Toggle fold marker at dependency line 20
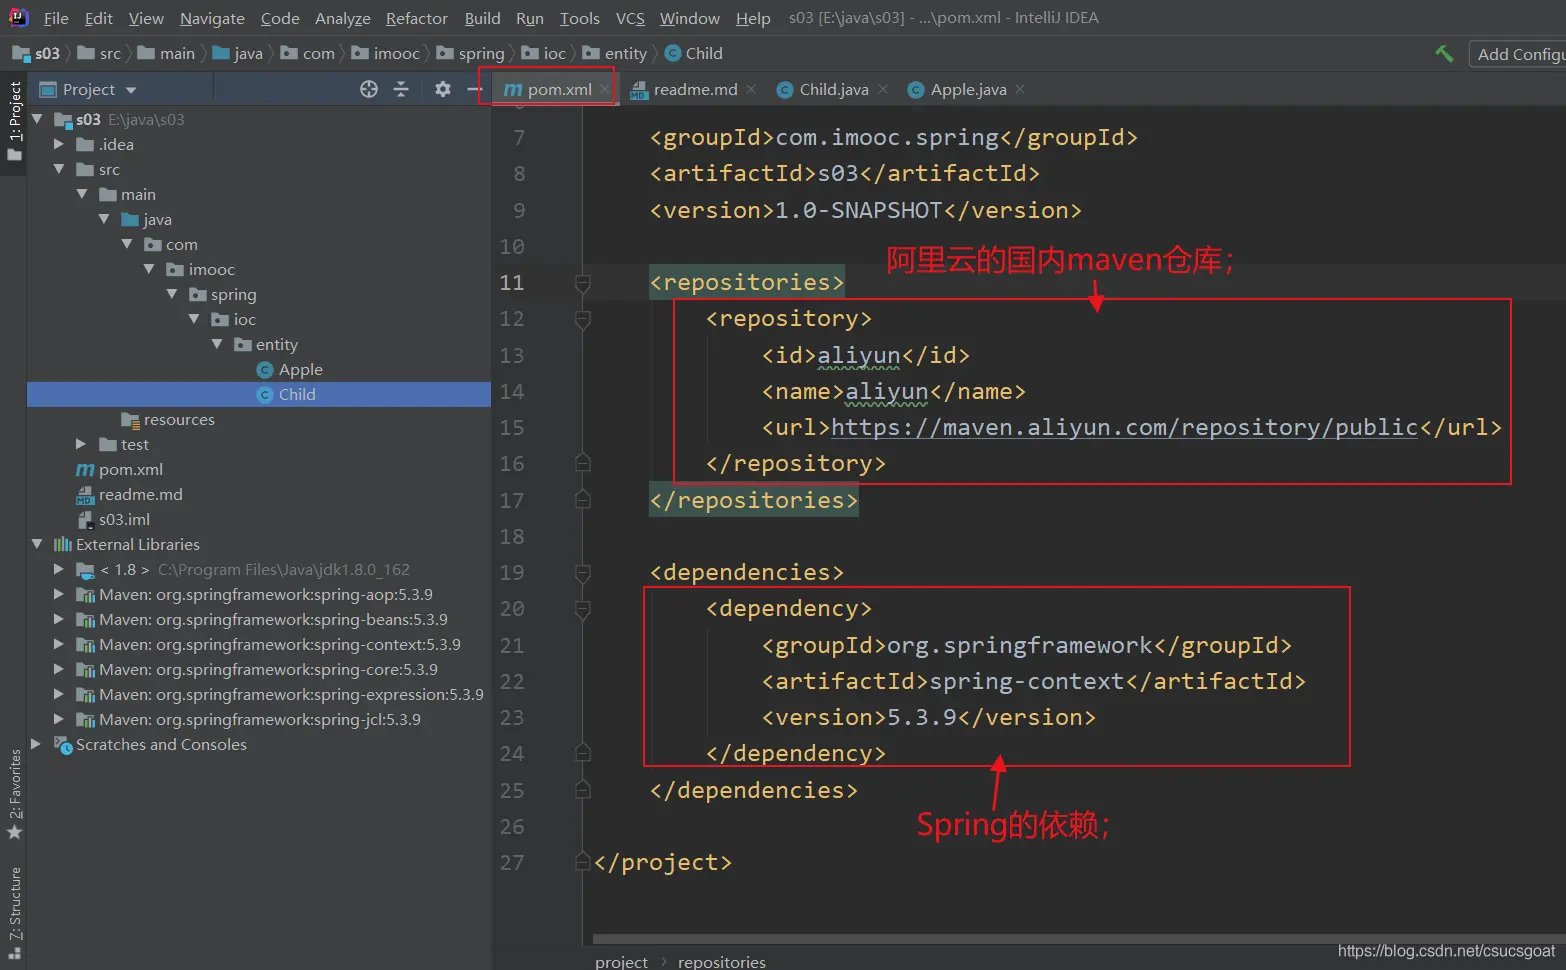 coord(583,610)
